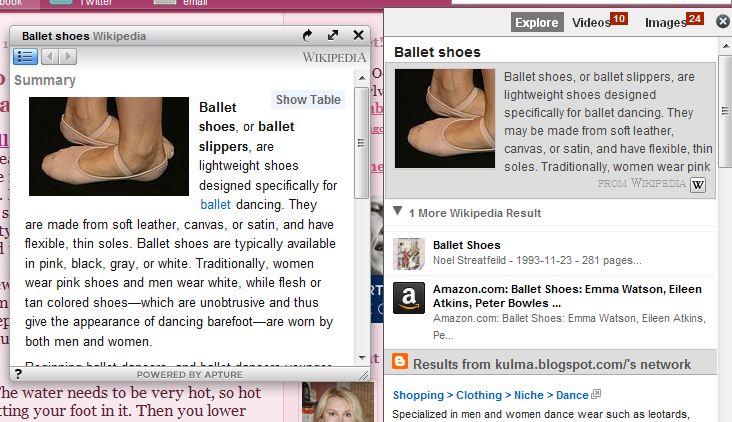
Task: Click the popup scrollbar down arrow
Action: 362,358
